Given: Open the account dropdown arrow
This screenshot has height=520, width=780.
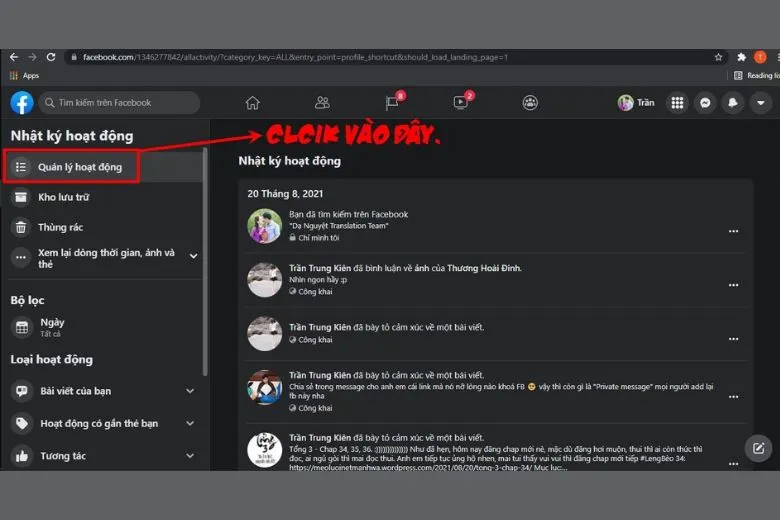Looking at the screenshot, I should pos(761,103).
